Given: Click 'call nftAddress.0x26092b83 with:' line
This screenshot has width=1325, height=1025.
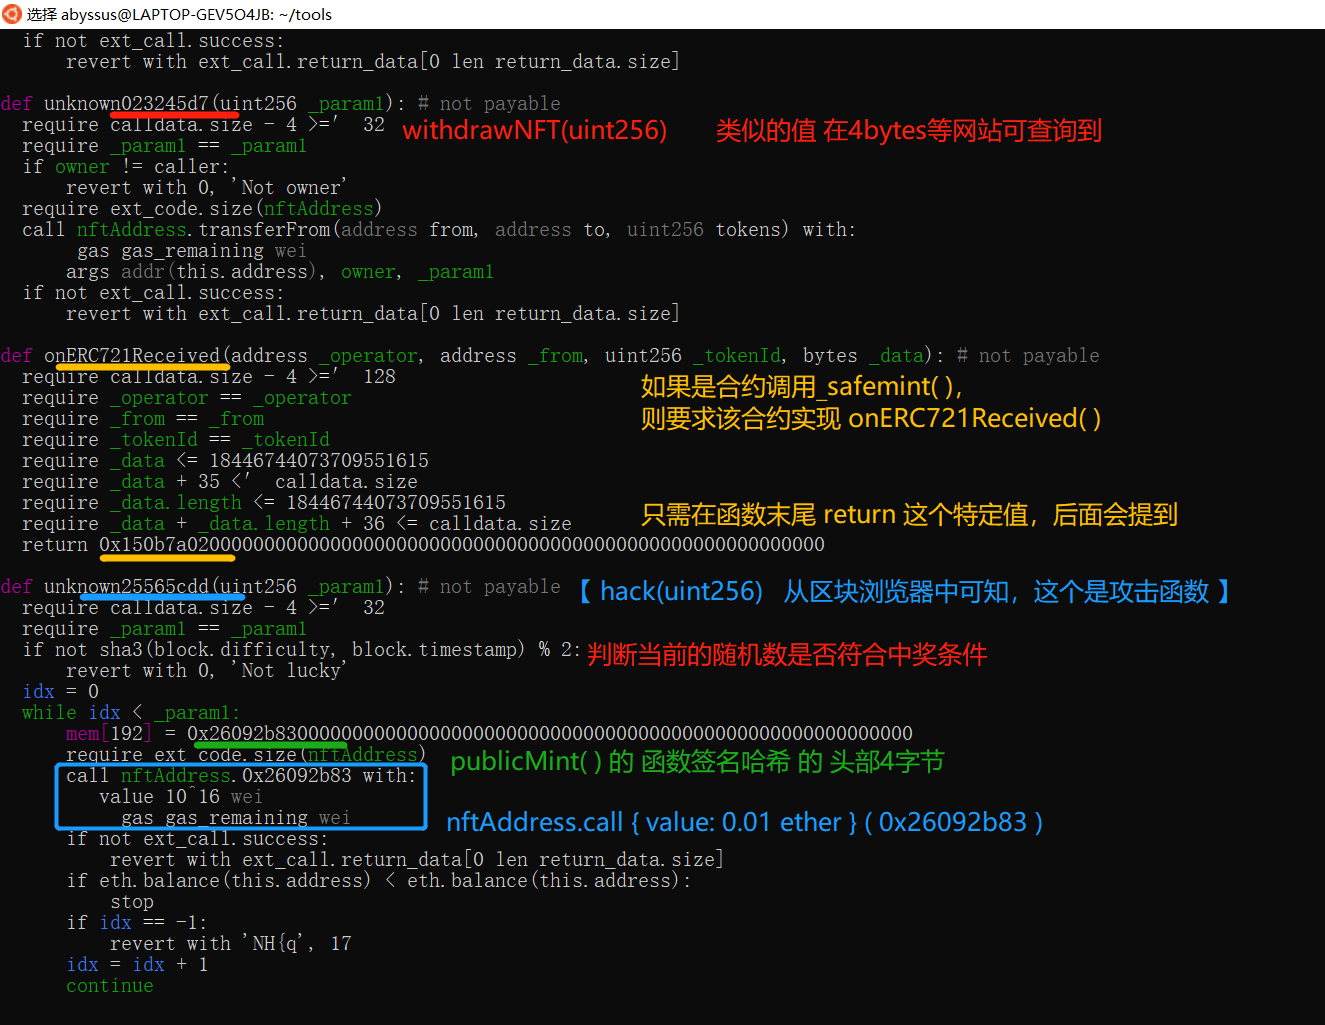Looking at the screenshot, I should (x=241, y=776).
